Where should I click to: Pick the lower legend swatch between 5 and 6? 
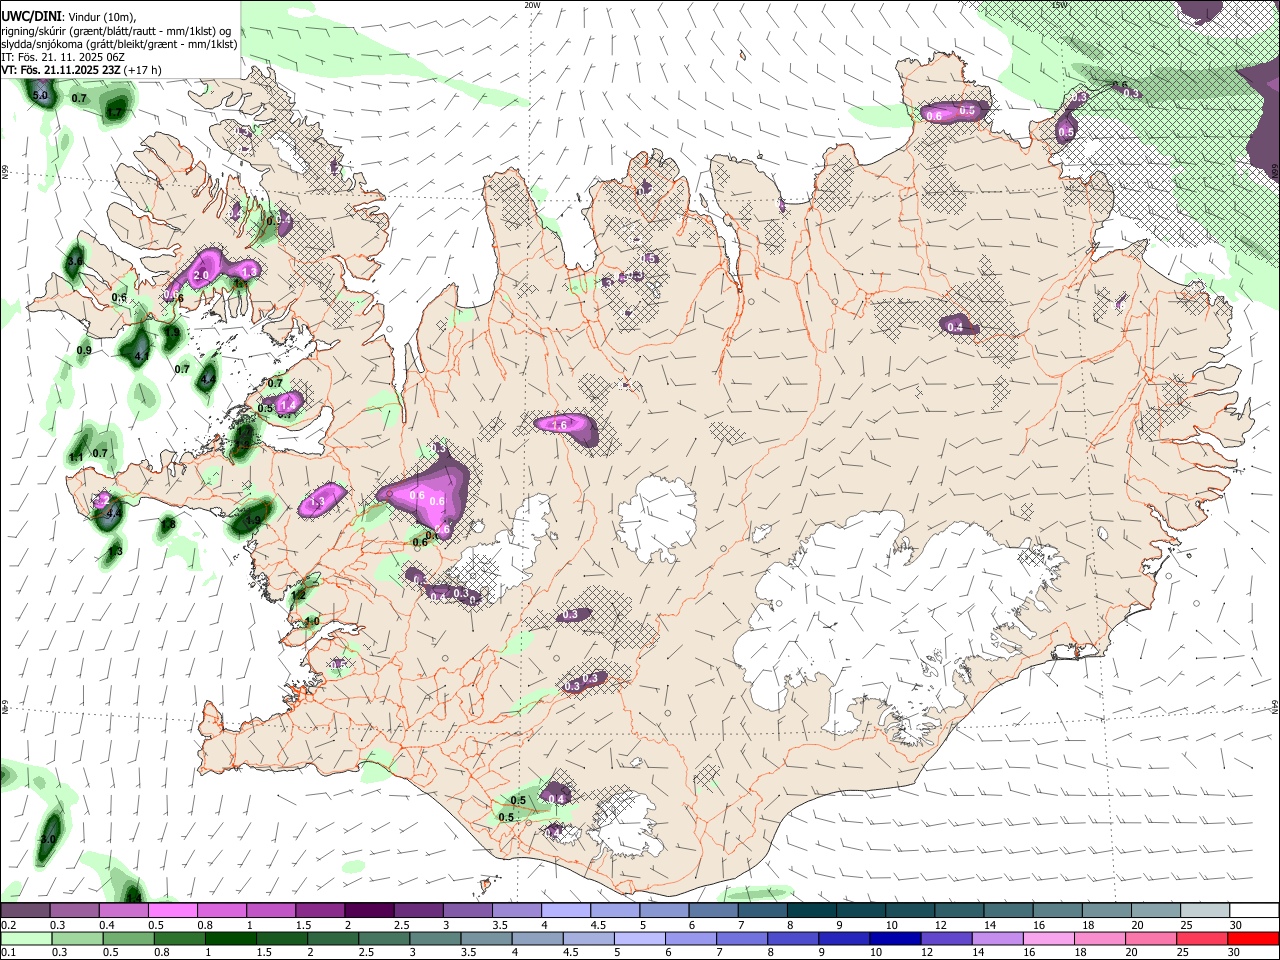pos(638,939)
